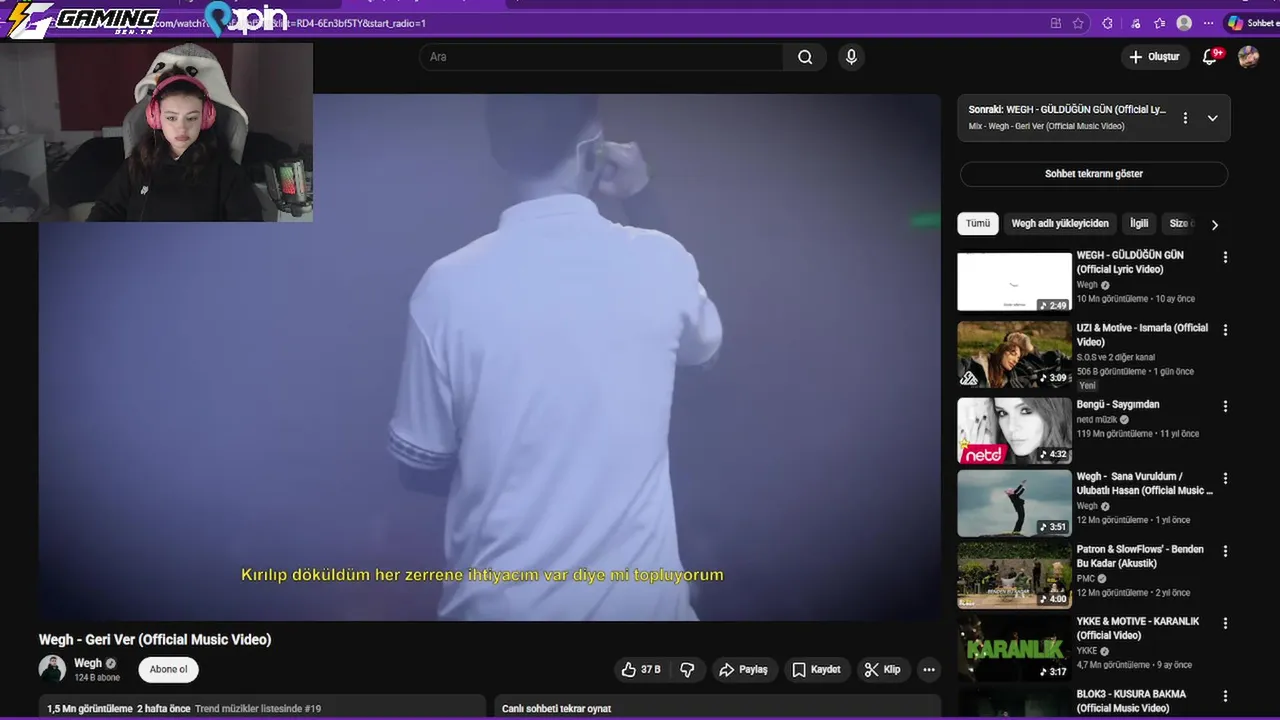Click the split screen icon in address bar

(x=1056, y=23)
